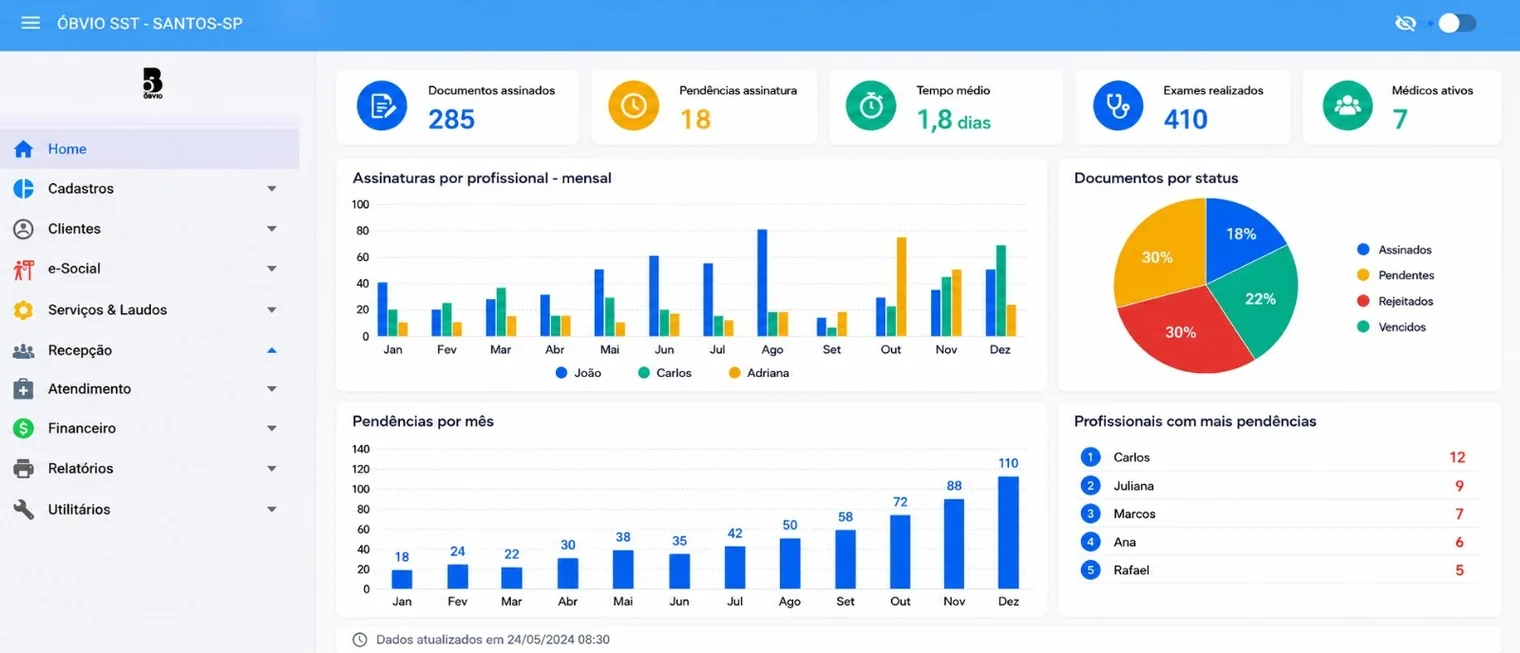Toggle Rejeitados in pie legend
Viewport: 1520px width, 653px height.
click(1395, 301)
